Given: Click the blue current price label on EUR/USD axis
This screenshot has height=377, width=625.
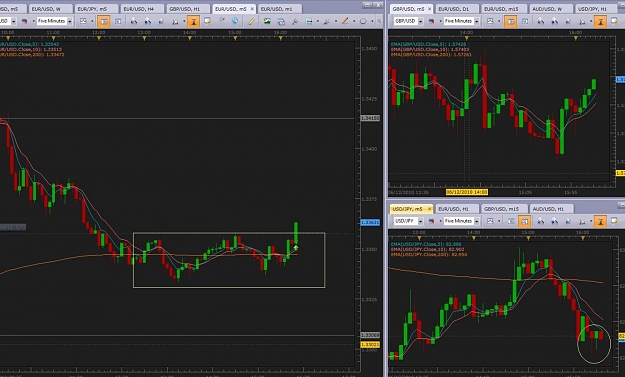Looking at the screenshot, I should click(370, 222).
